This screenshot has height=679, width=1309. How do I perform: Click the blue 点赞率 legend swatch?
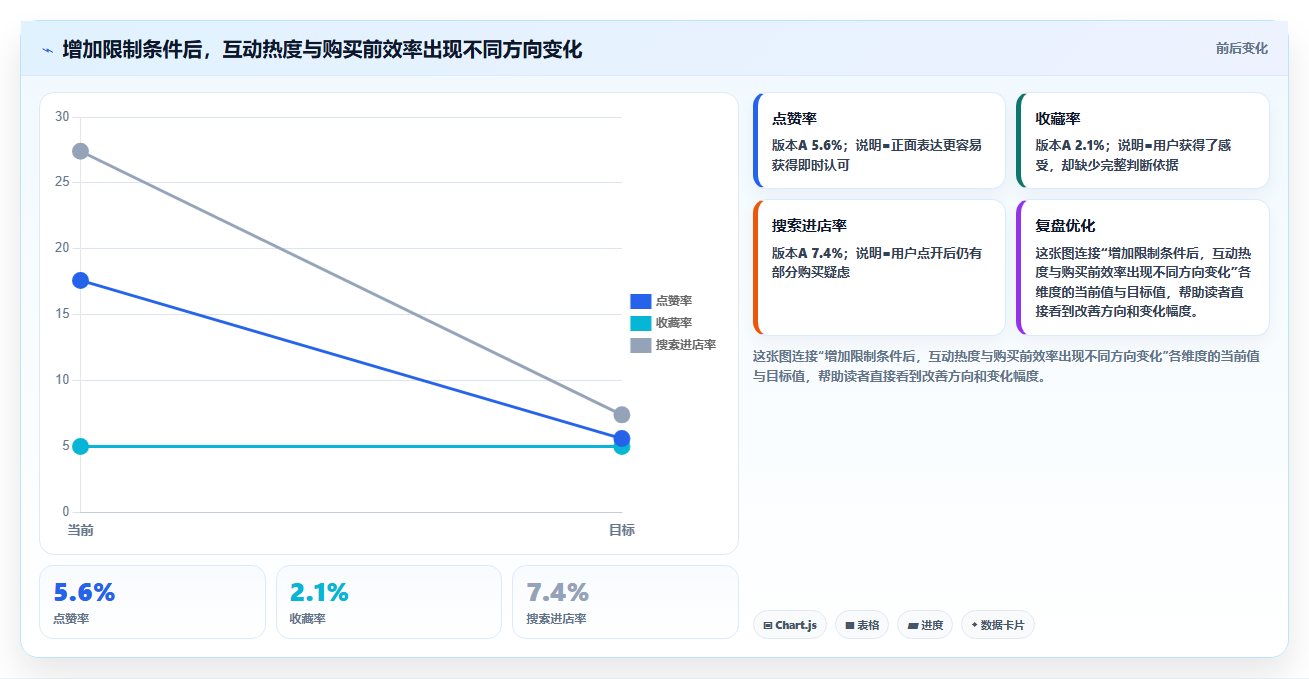click(640, 301)
